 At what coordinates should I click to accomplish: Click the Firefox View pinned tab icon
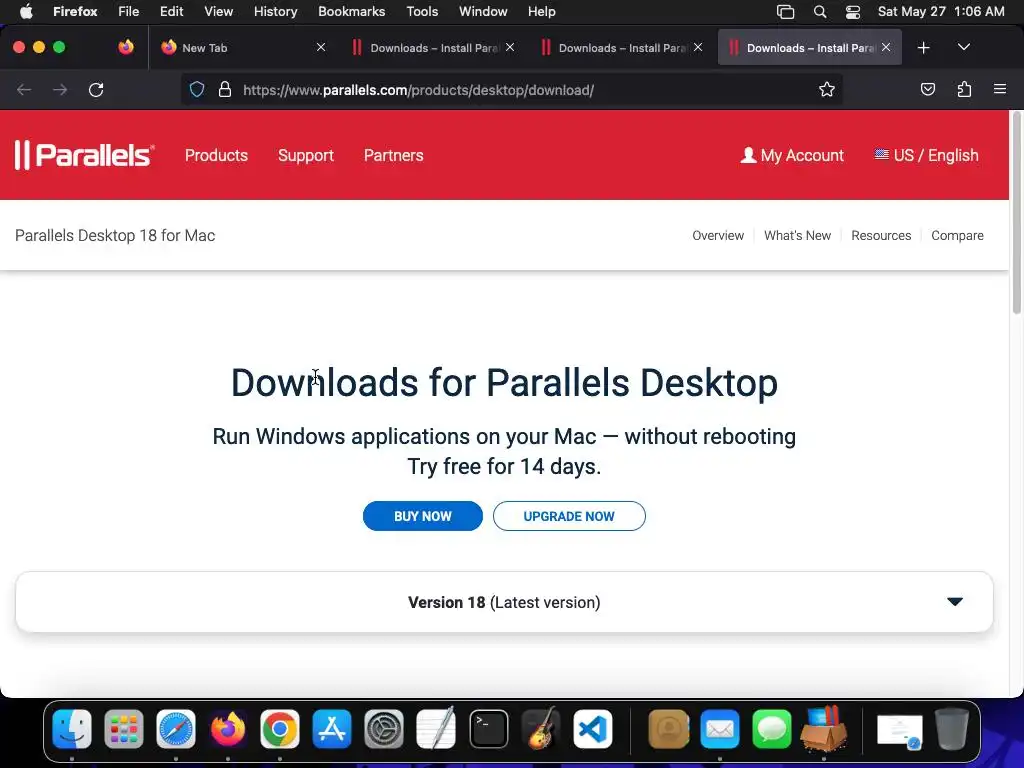(x=126, y=47)
